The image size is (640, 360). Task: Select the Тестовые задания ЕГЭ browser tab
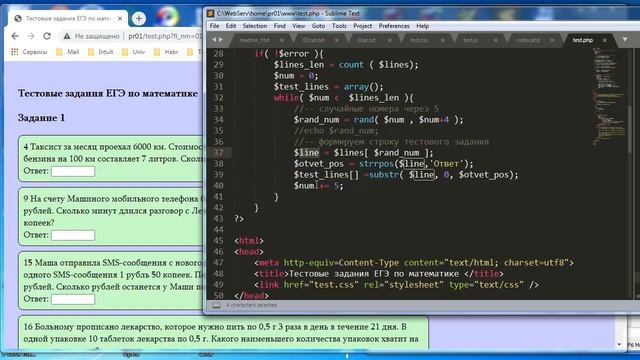[x=68, y=18]
